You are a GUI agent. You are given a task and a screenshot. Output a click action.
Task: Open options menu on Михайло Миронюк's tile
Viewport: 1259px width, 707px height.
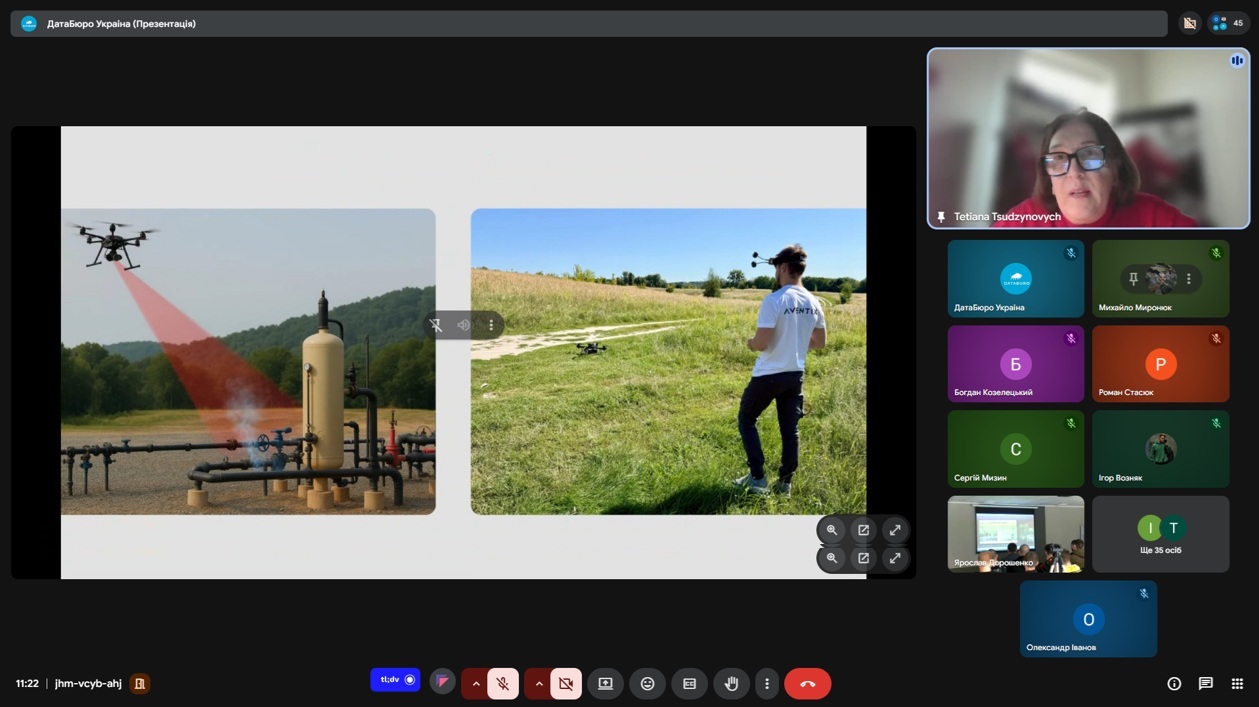point(1189,279)
